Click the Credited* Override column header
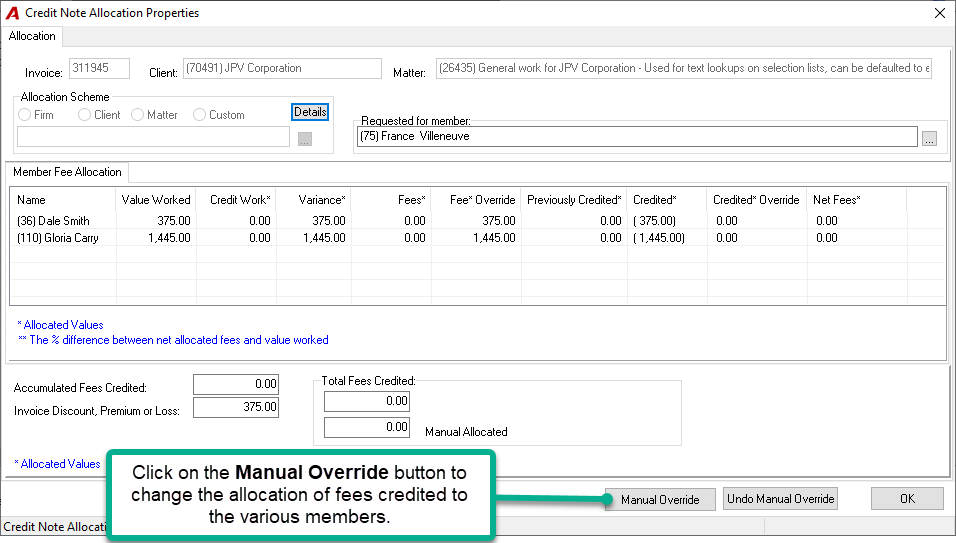The image size is (956, 543). [x=757, y=200]
